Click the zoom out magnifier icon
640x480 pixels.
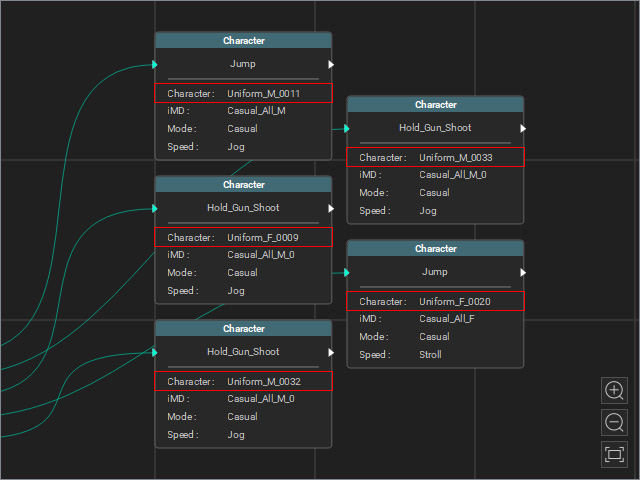[614, 422]
